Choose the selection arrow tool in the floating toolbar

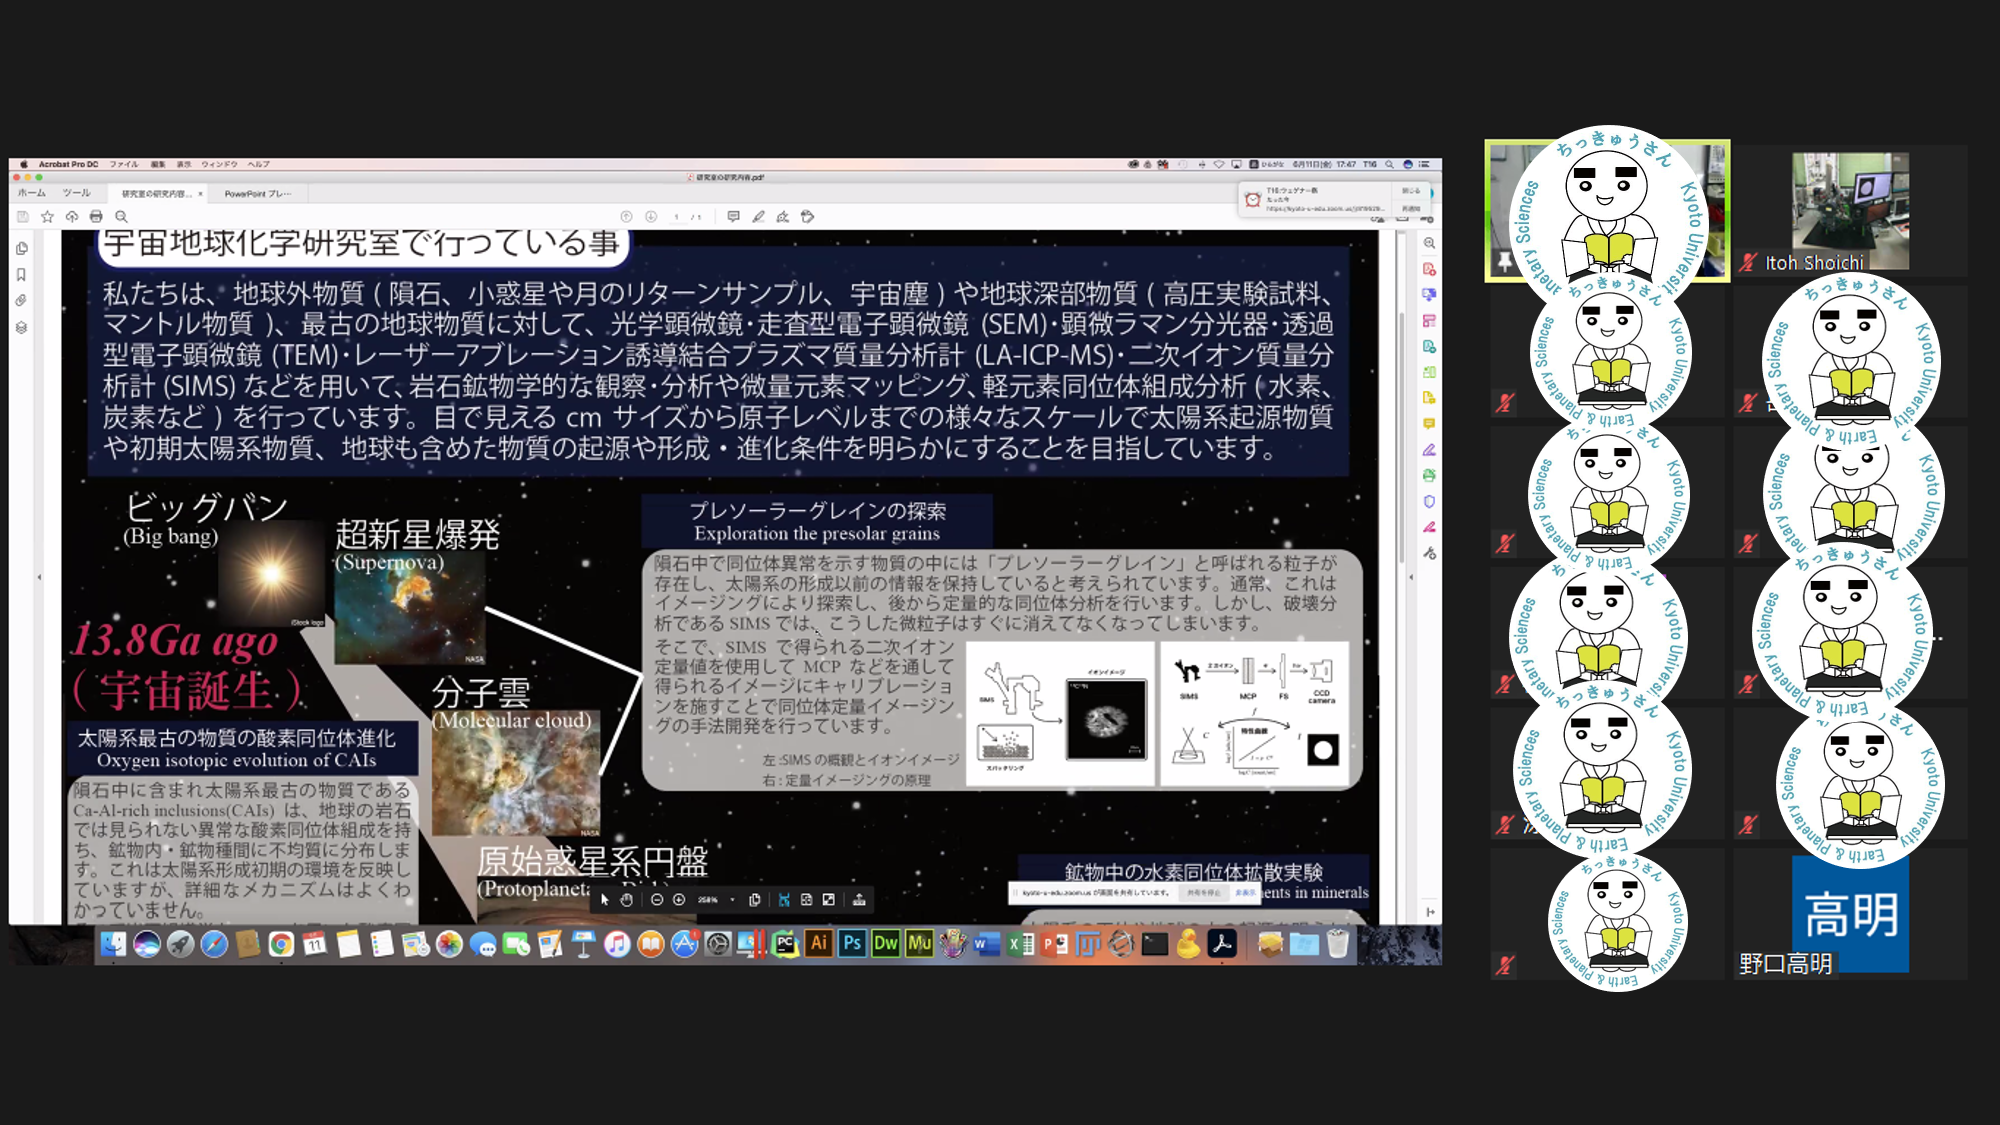605,900
